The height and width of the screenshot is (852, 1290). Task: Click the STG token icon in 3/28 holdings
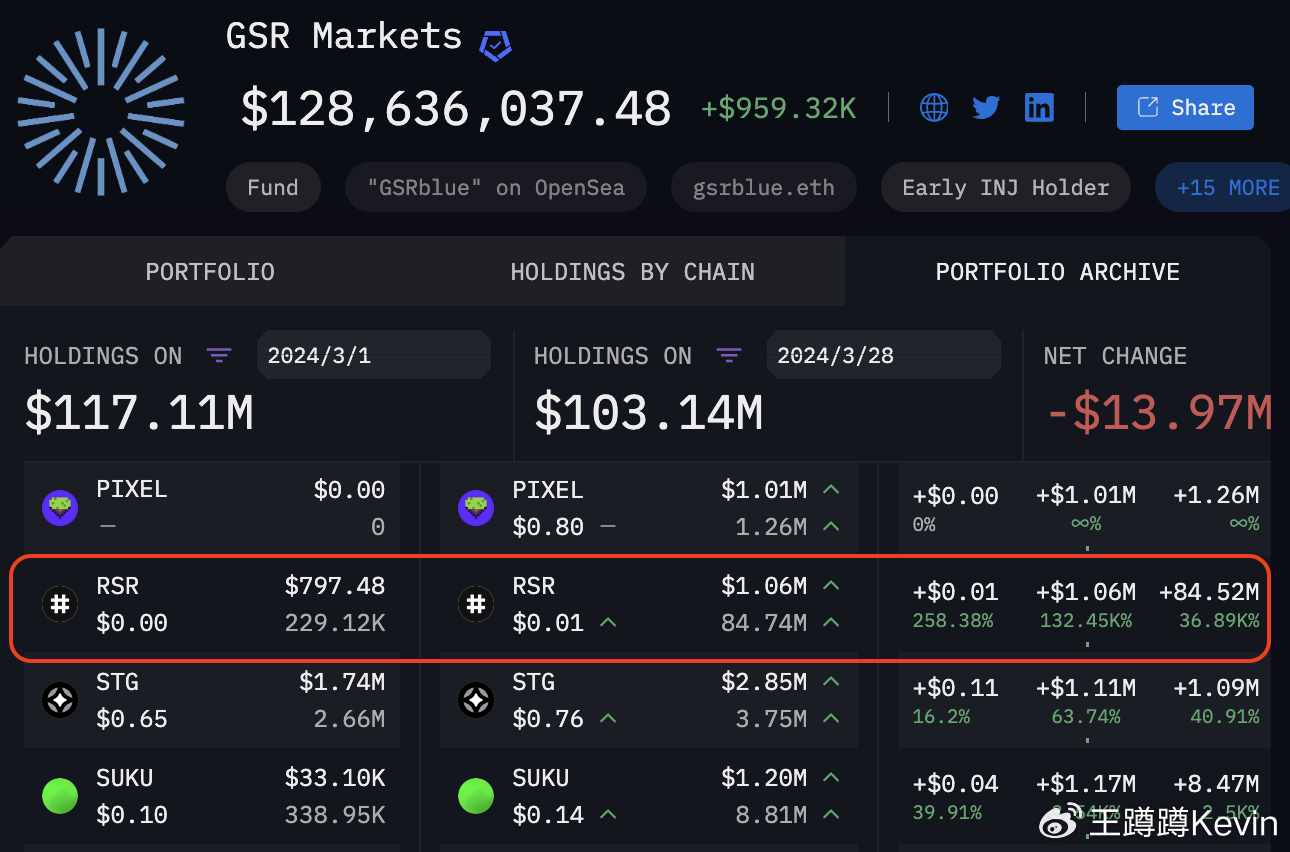(476, 700)
